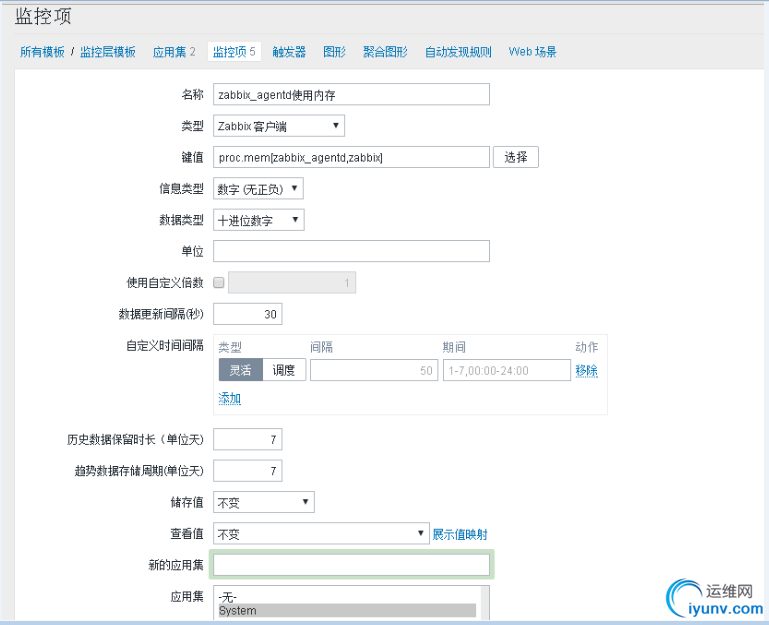Open the 查看值 dropdown
This screenshot has width=769, height=625.
pos(321,534)
